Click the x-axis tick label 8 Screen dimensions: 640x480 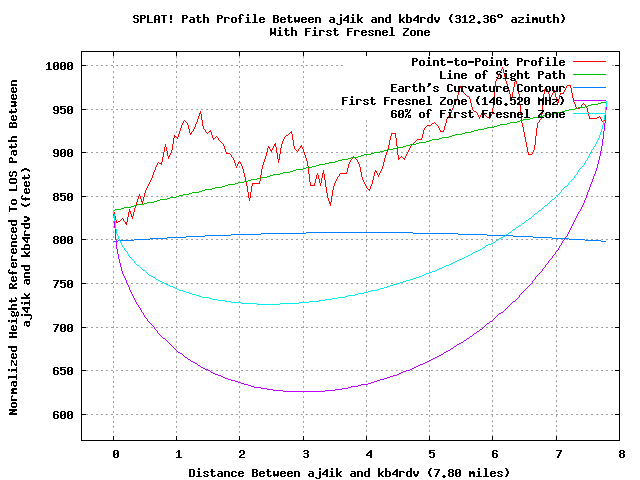[622, 454]
